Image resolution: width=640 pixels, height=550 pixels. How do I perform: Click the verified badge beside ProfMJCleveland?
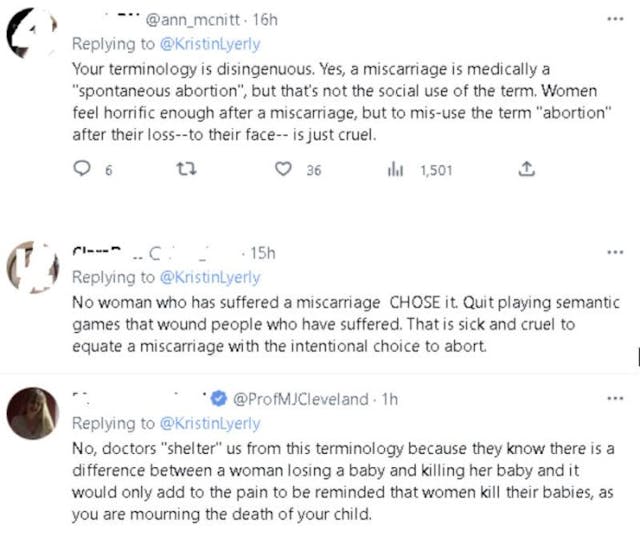[x=220, y=399]
